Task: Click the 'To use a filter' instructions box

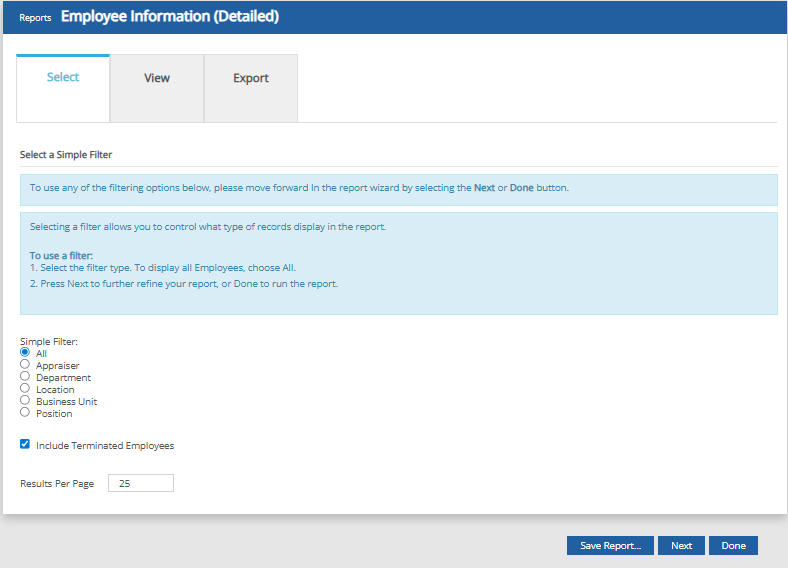Action: coord(398,263)
